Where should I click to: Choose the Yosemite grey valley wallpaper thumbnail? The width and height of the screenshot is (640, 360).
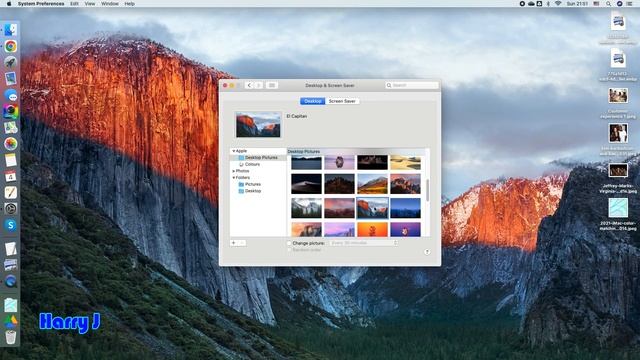tap(306, 208)
